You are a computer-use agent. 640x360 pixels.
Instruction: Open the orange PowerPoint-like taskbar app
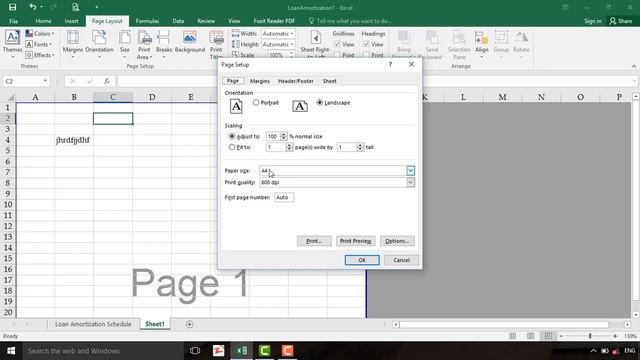(287, 351)
